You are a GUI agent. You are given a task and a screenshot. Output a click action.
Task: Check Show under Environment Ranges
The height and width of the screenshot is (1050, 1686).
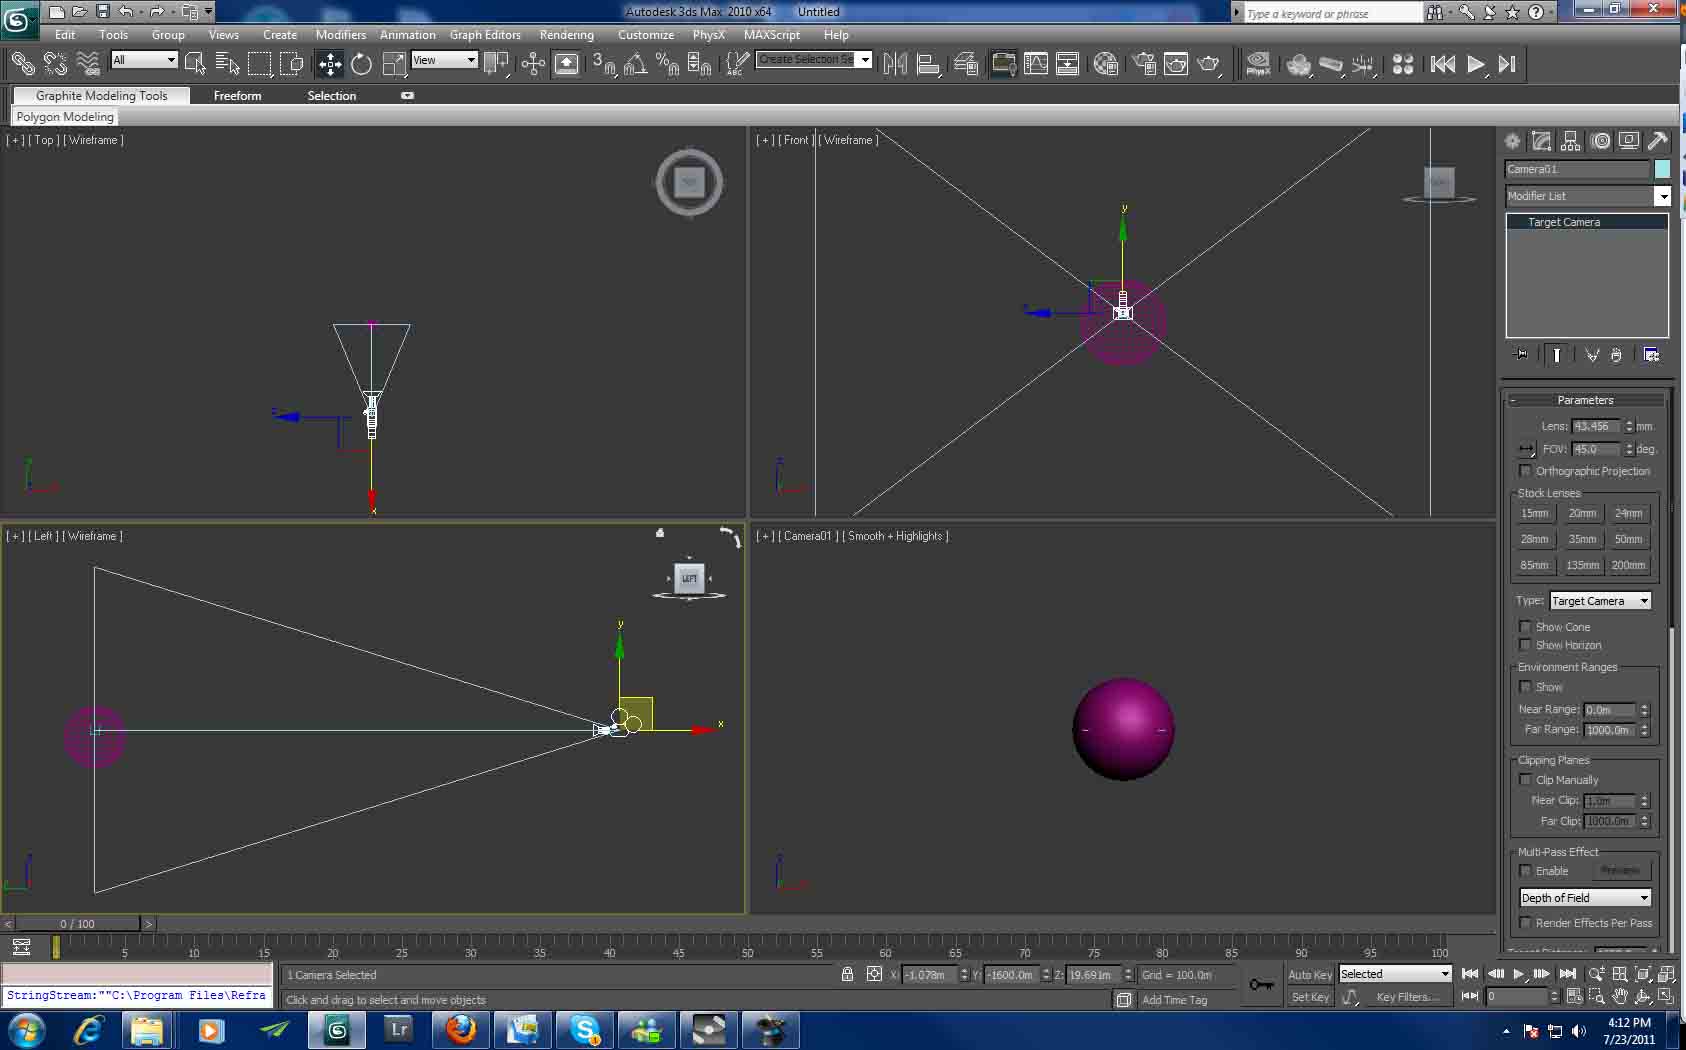click(x=1525, y=687)
